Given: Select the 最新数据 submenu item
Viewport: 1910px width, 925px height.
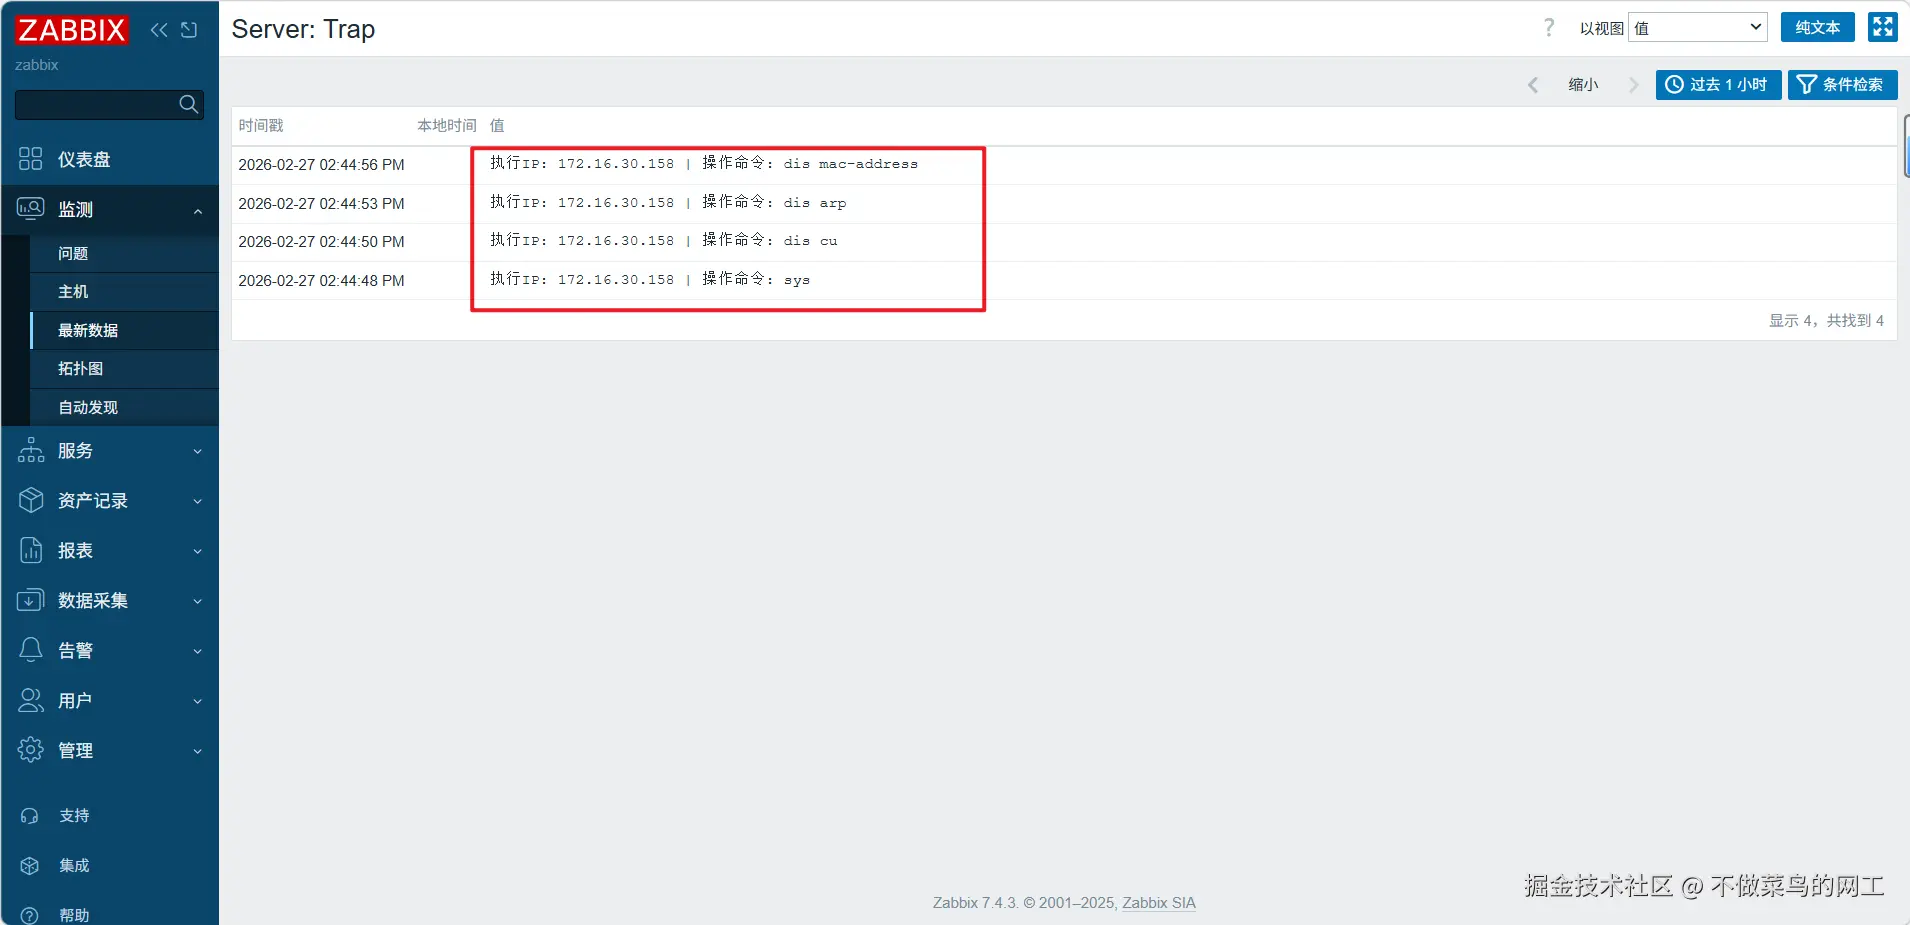Looking at the screenshot, I should tap(124, 331).
